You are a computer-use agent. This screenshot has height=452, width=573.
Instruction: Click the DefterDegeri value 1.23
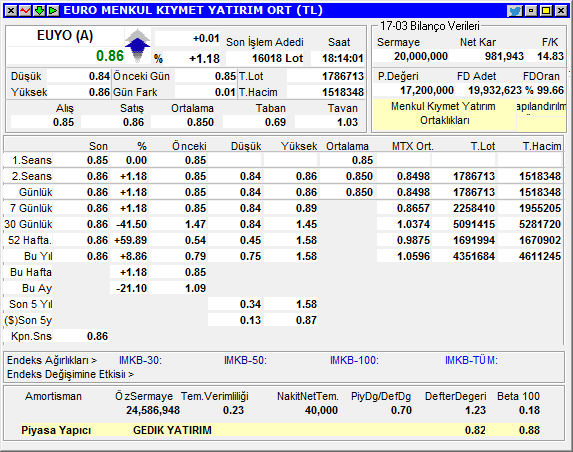[x=475, y=410]
